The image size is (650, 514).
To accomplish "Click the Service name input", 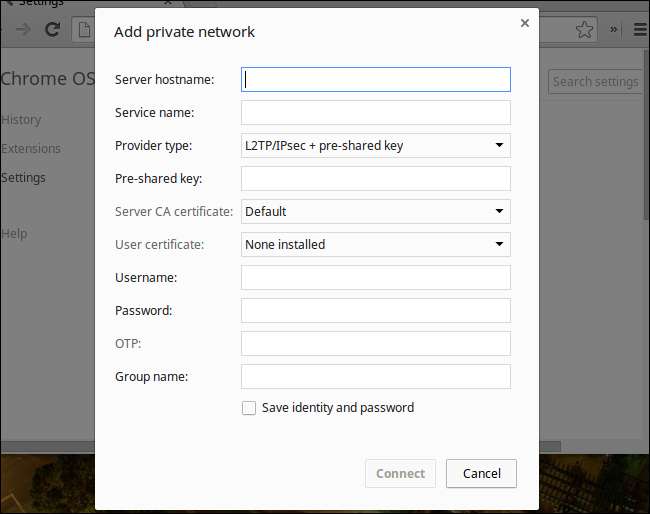I will pyautogui.click(x=375, y=113).
